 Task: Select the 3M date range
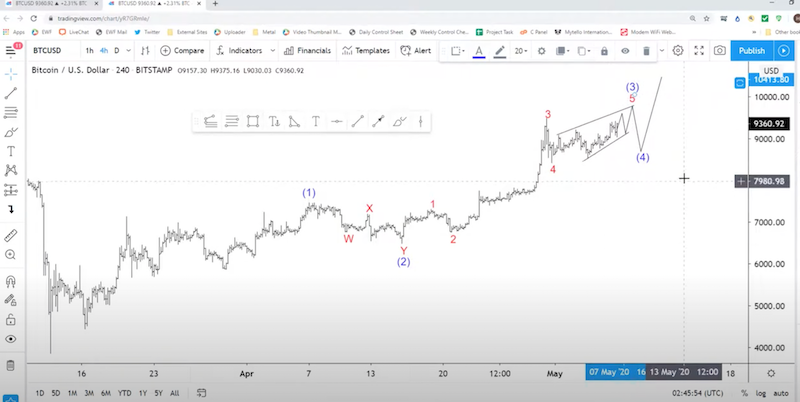tap(89, 392)
